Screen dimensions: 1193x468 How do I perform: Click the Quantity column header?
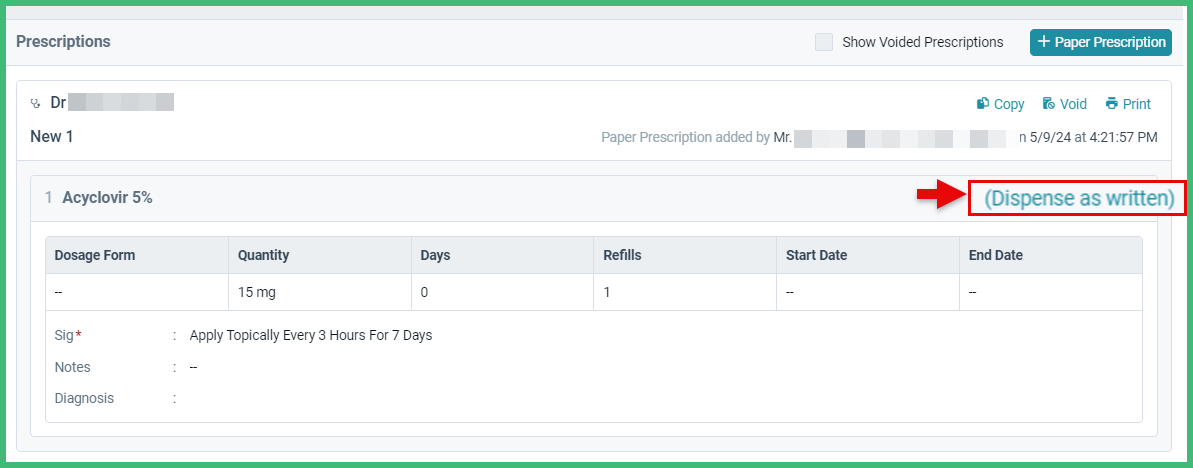(x=263, y=255)
